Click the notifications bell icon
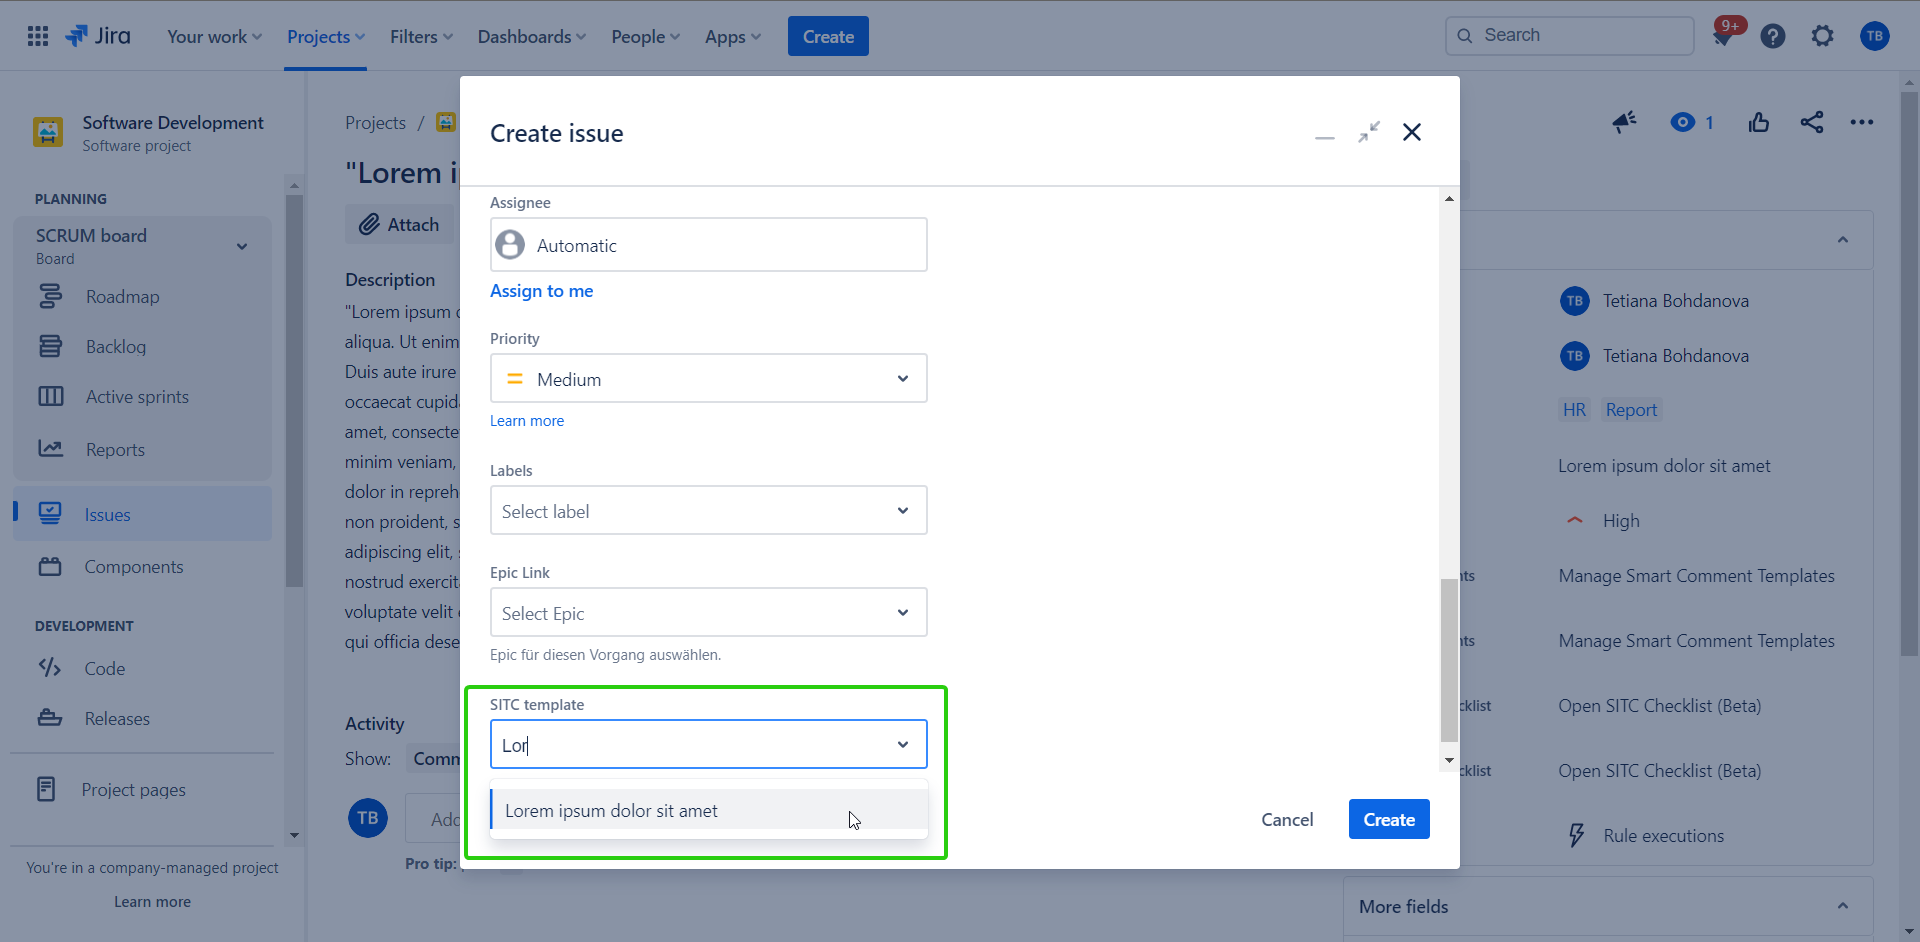1920x942 pixels. (x=1722, y=37)
